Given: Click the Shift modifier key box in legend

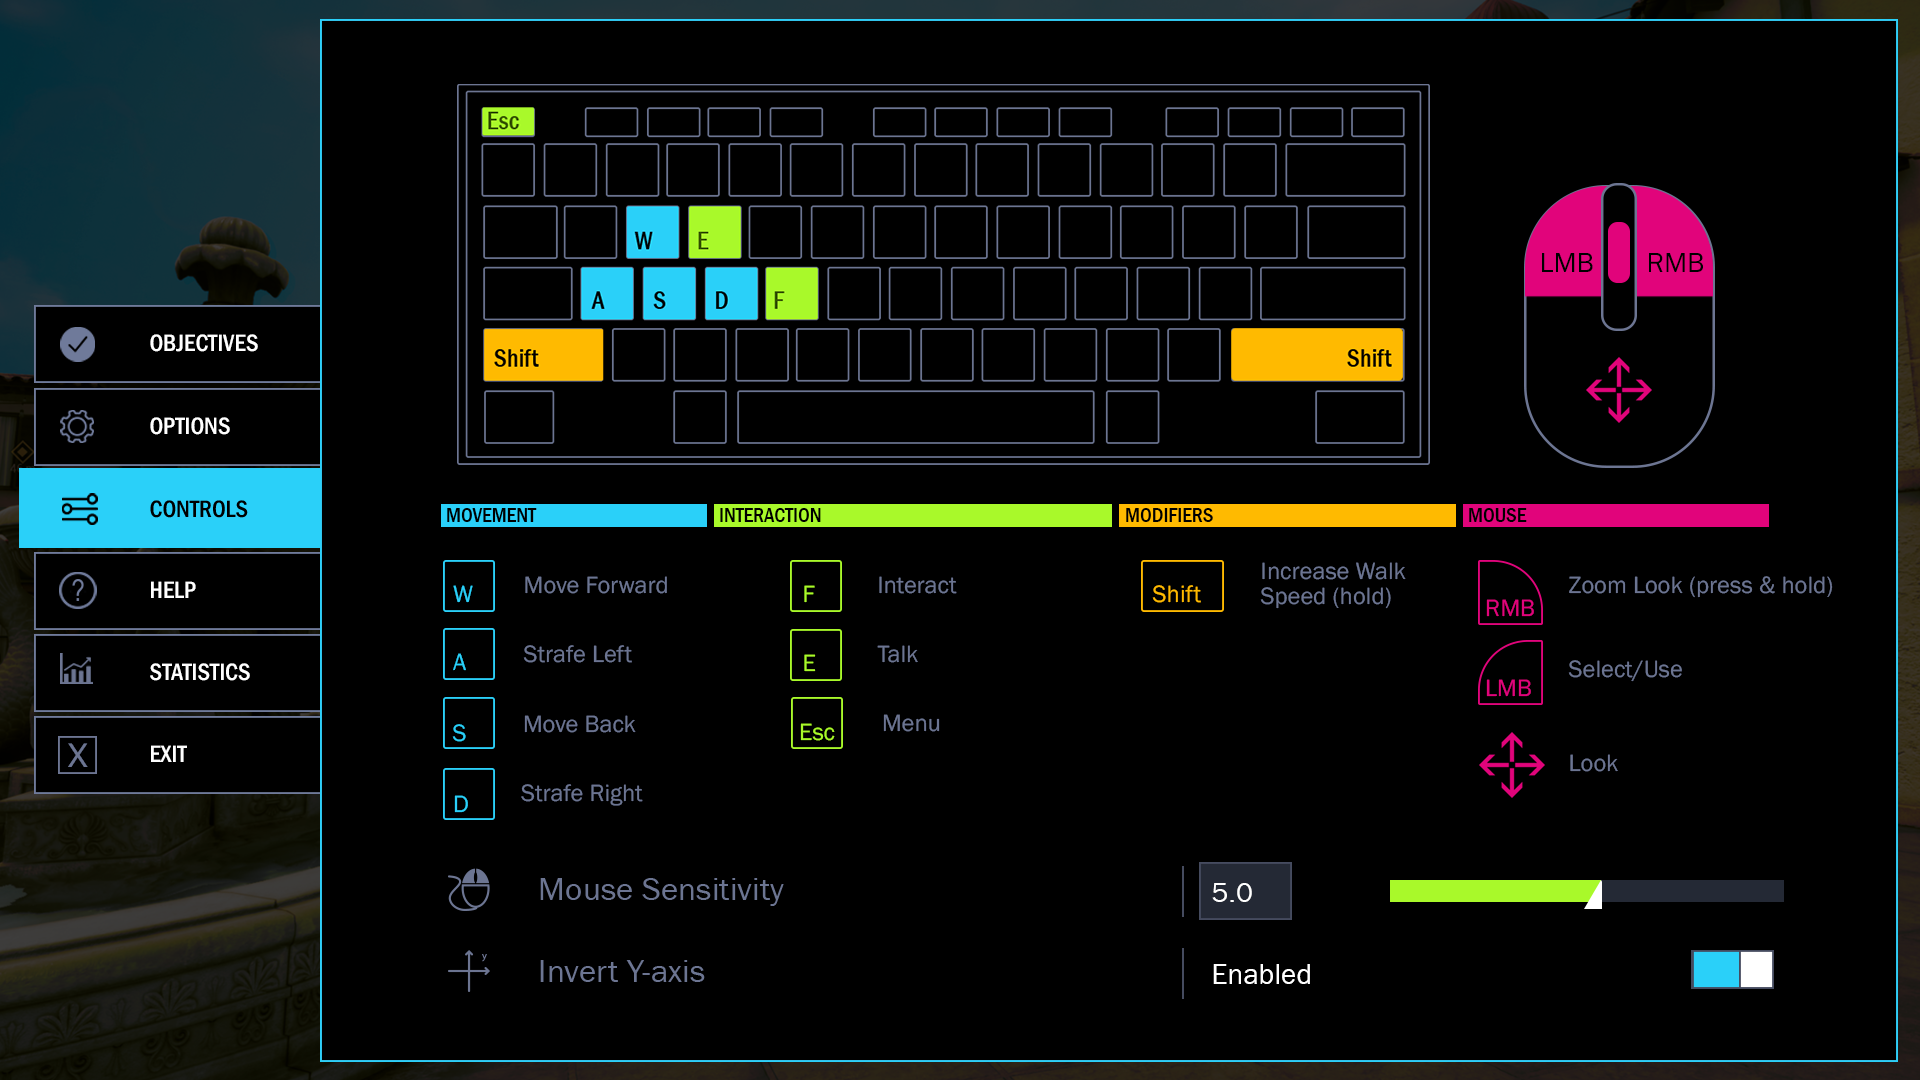Looking at the screenshot, I should pyautogui.click(x=1182, y=586).
